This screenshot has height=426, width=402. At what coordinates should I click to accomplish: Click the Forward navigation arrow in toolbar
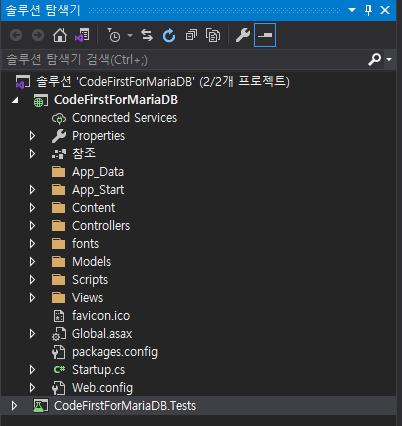38,35
